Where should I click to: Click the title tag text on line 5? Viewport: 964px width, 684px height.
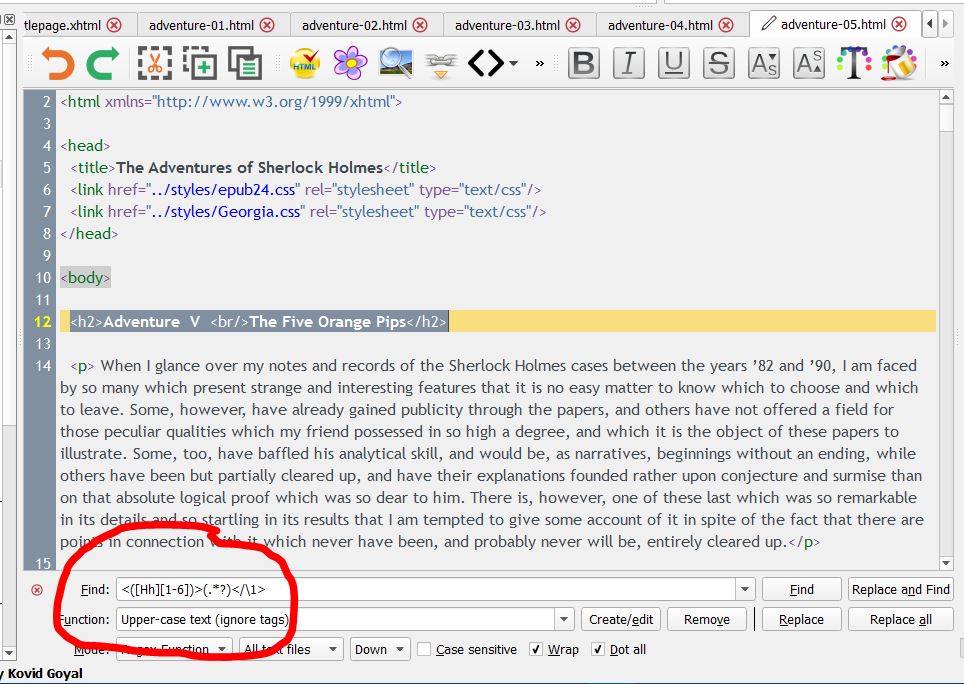pos(250,168)
